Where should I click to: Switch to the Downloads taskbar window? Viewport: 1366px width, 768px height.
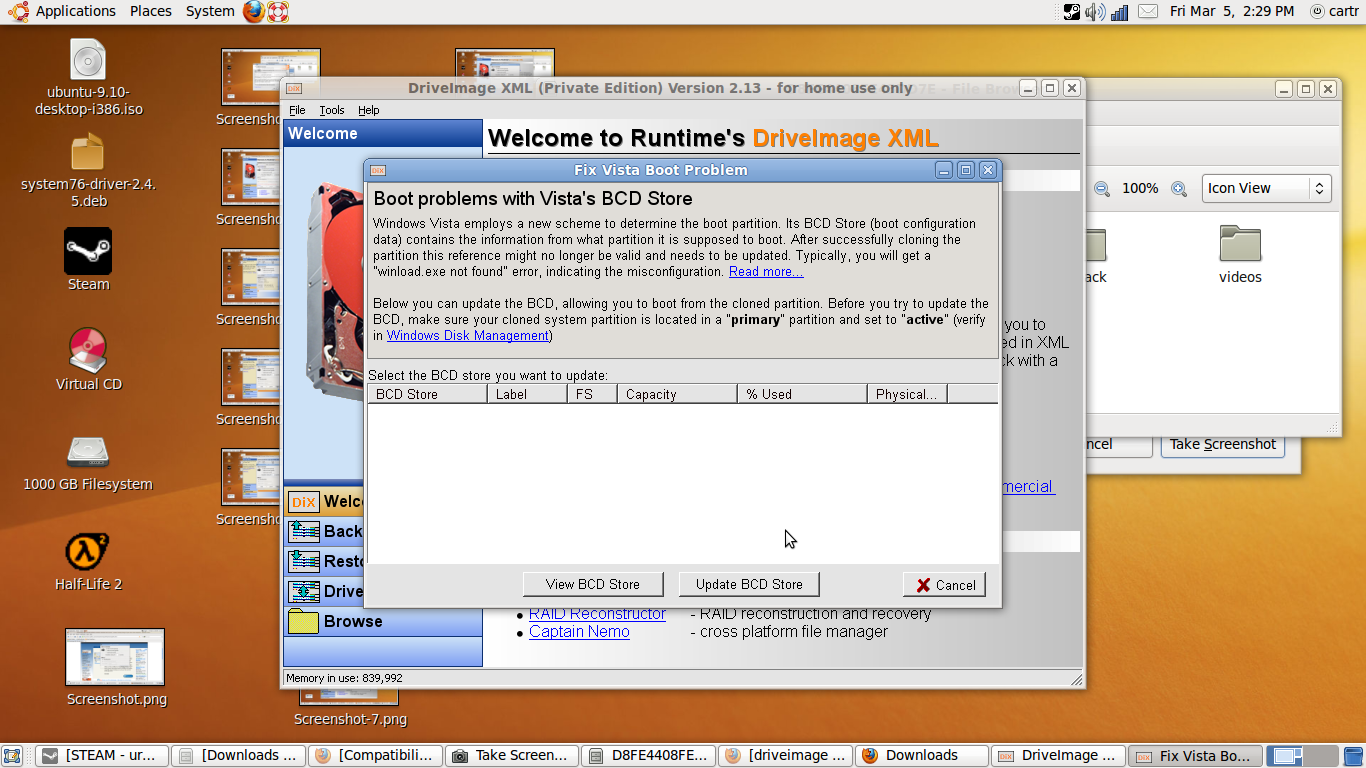tap(921, 755)
